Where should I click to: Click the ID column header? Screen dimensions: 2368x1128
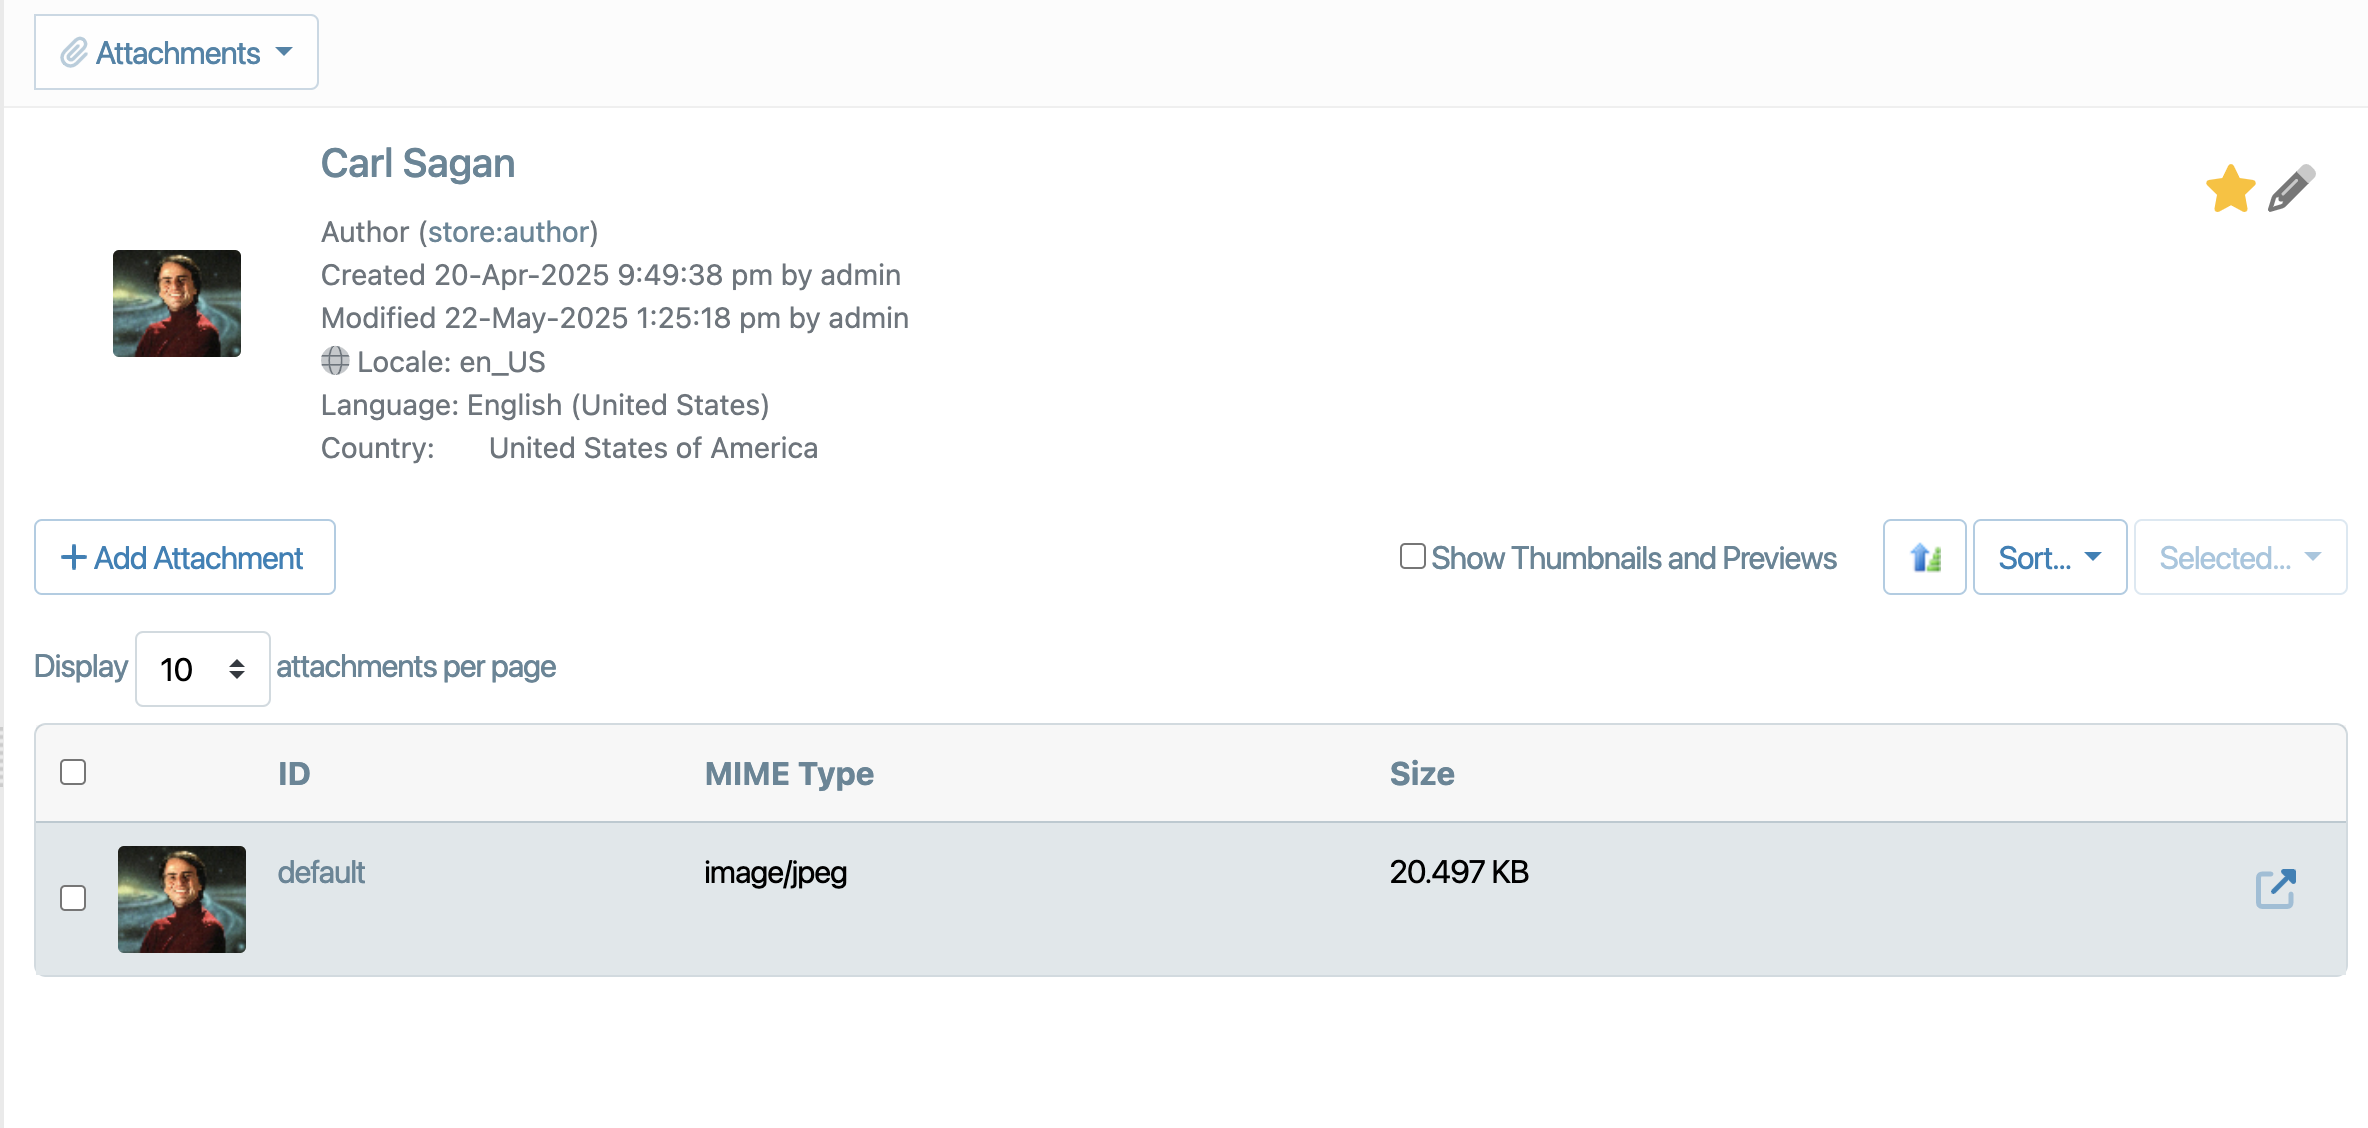[294, 773]
